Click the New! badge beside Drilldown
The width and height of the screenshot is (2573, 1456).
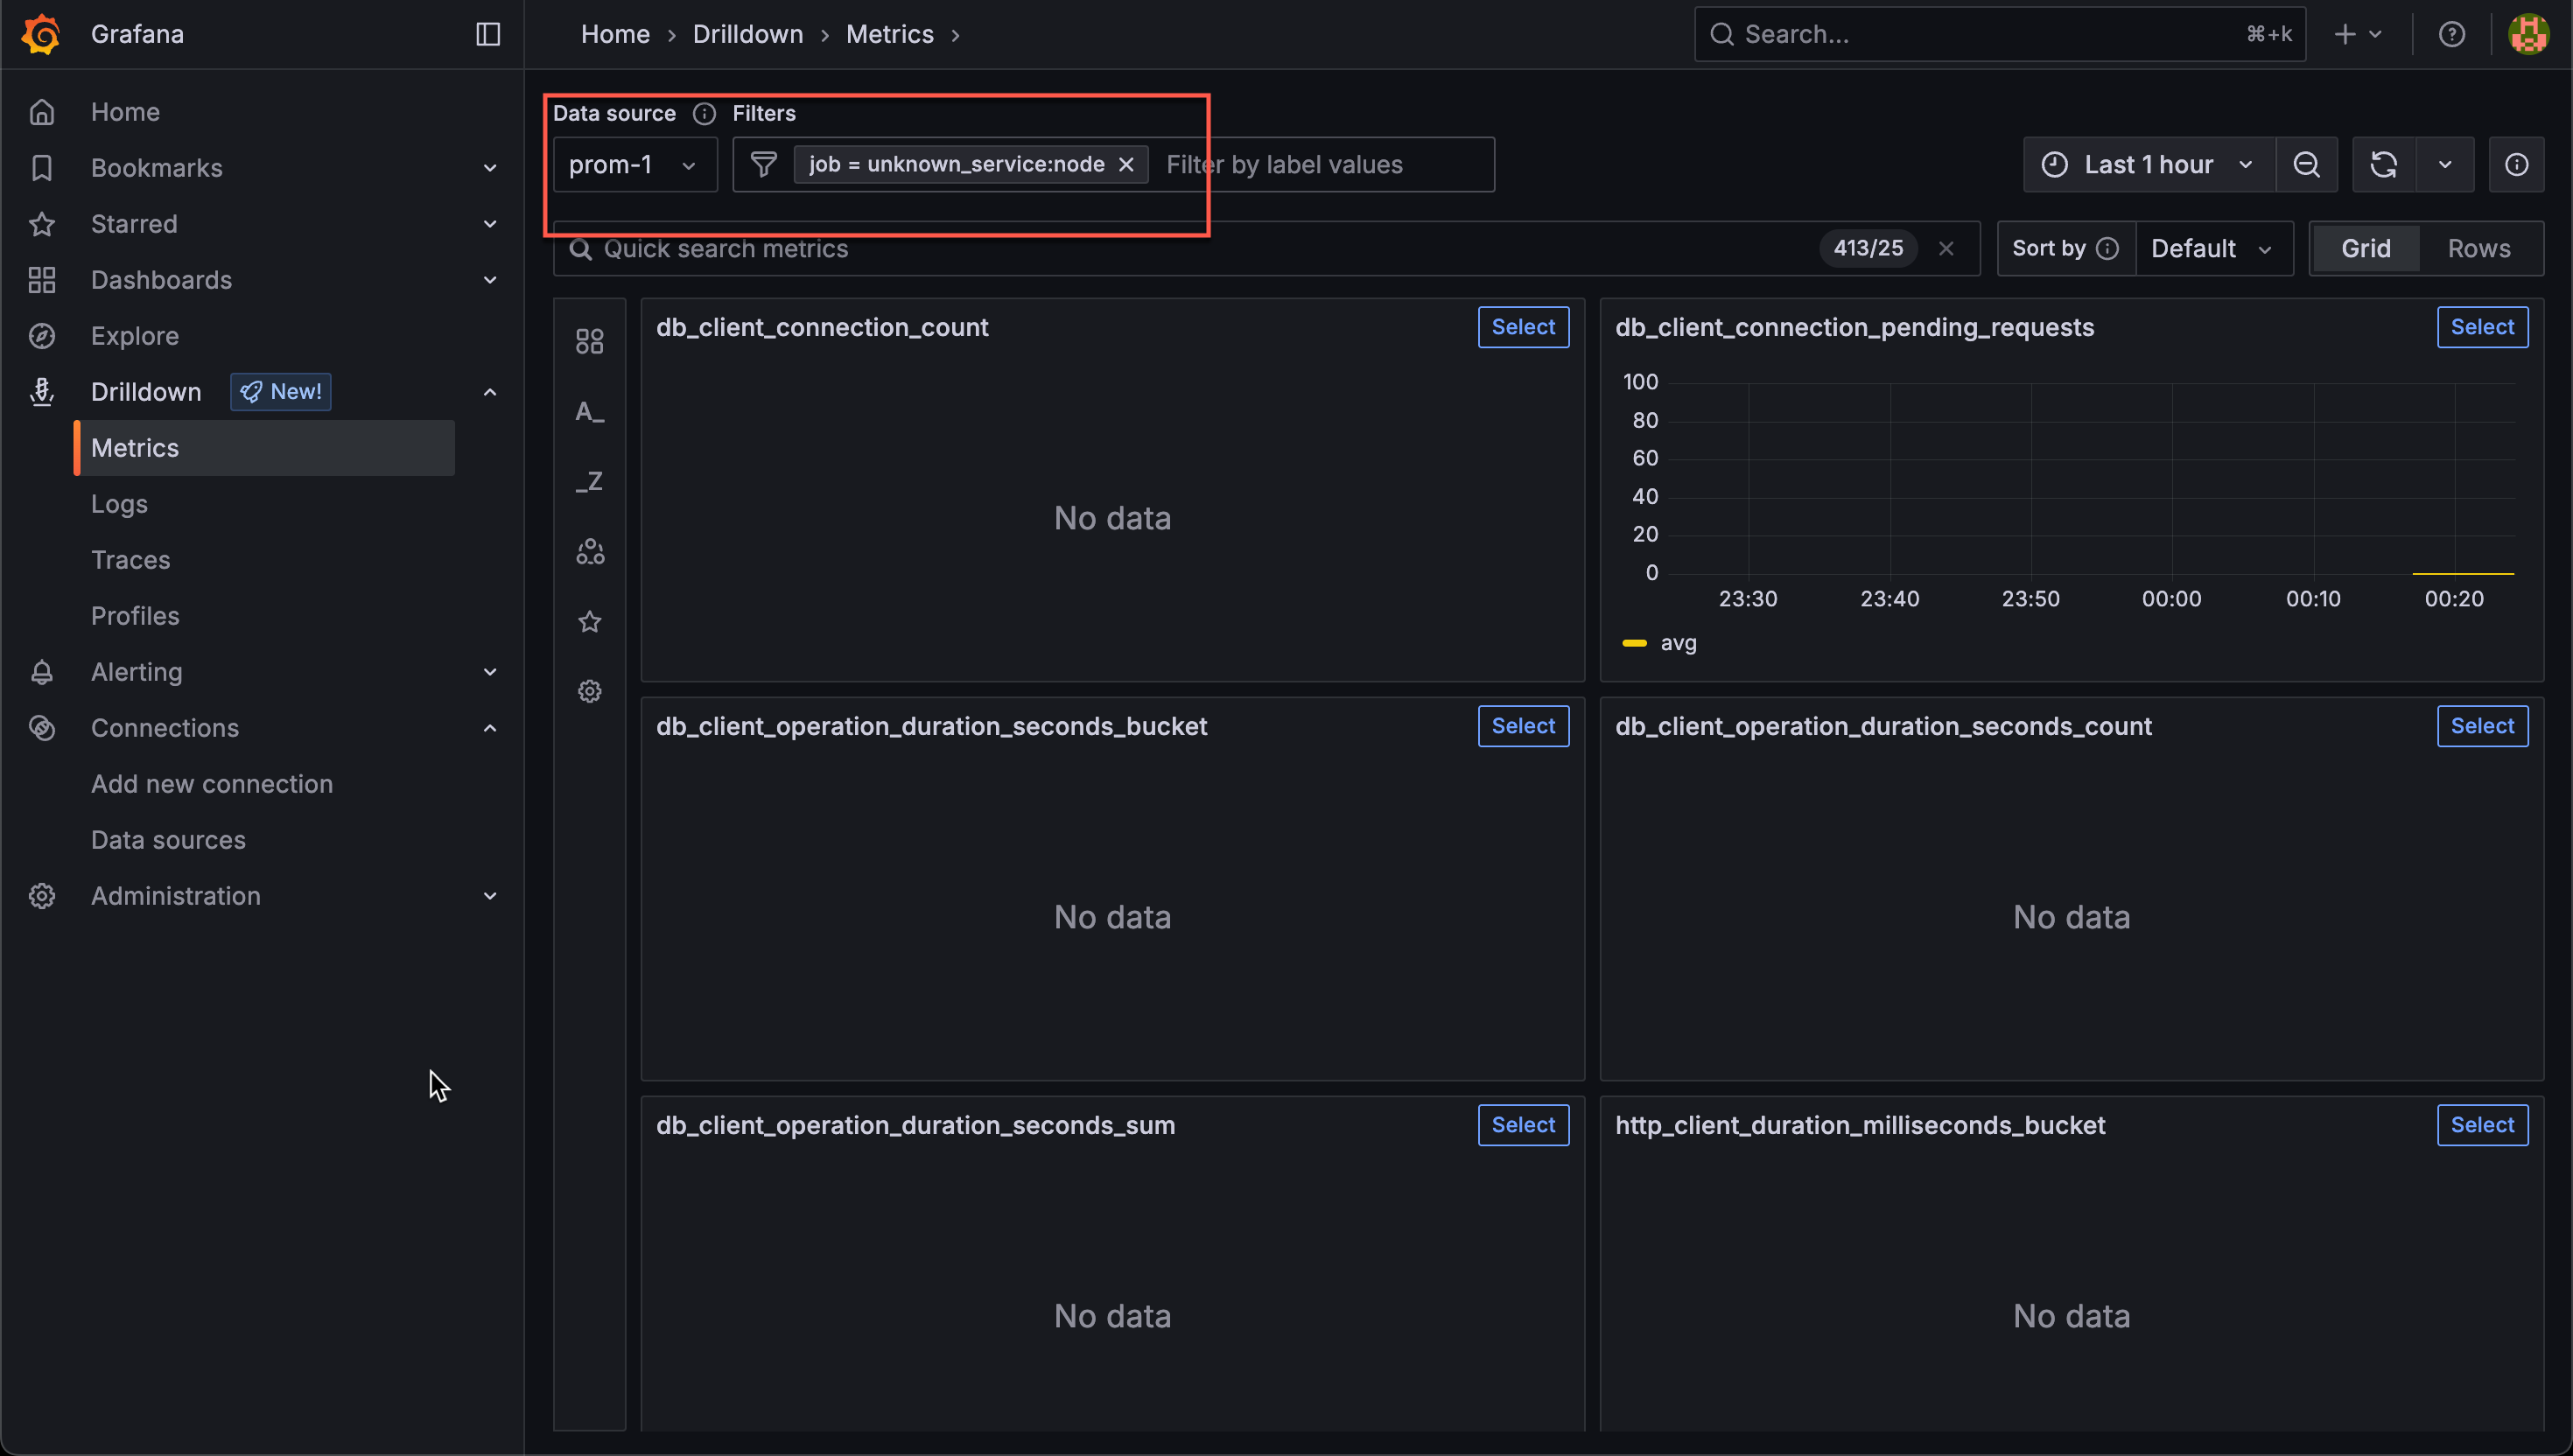(x=281, y=392)
